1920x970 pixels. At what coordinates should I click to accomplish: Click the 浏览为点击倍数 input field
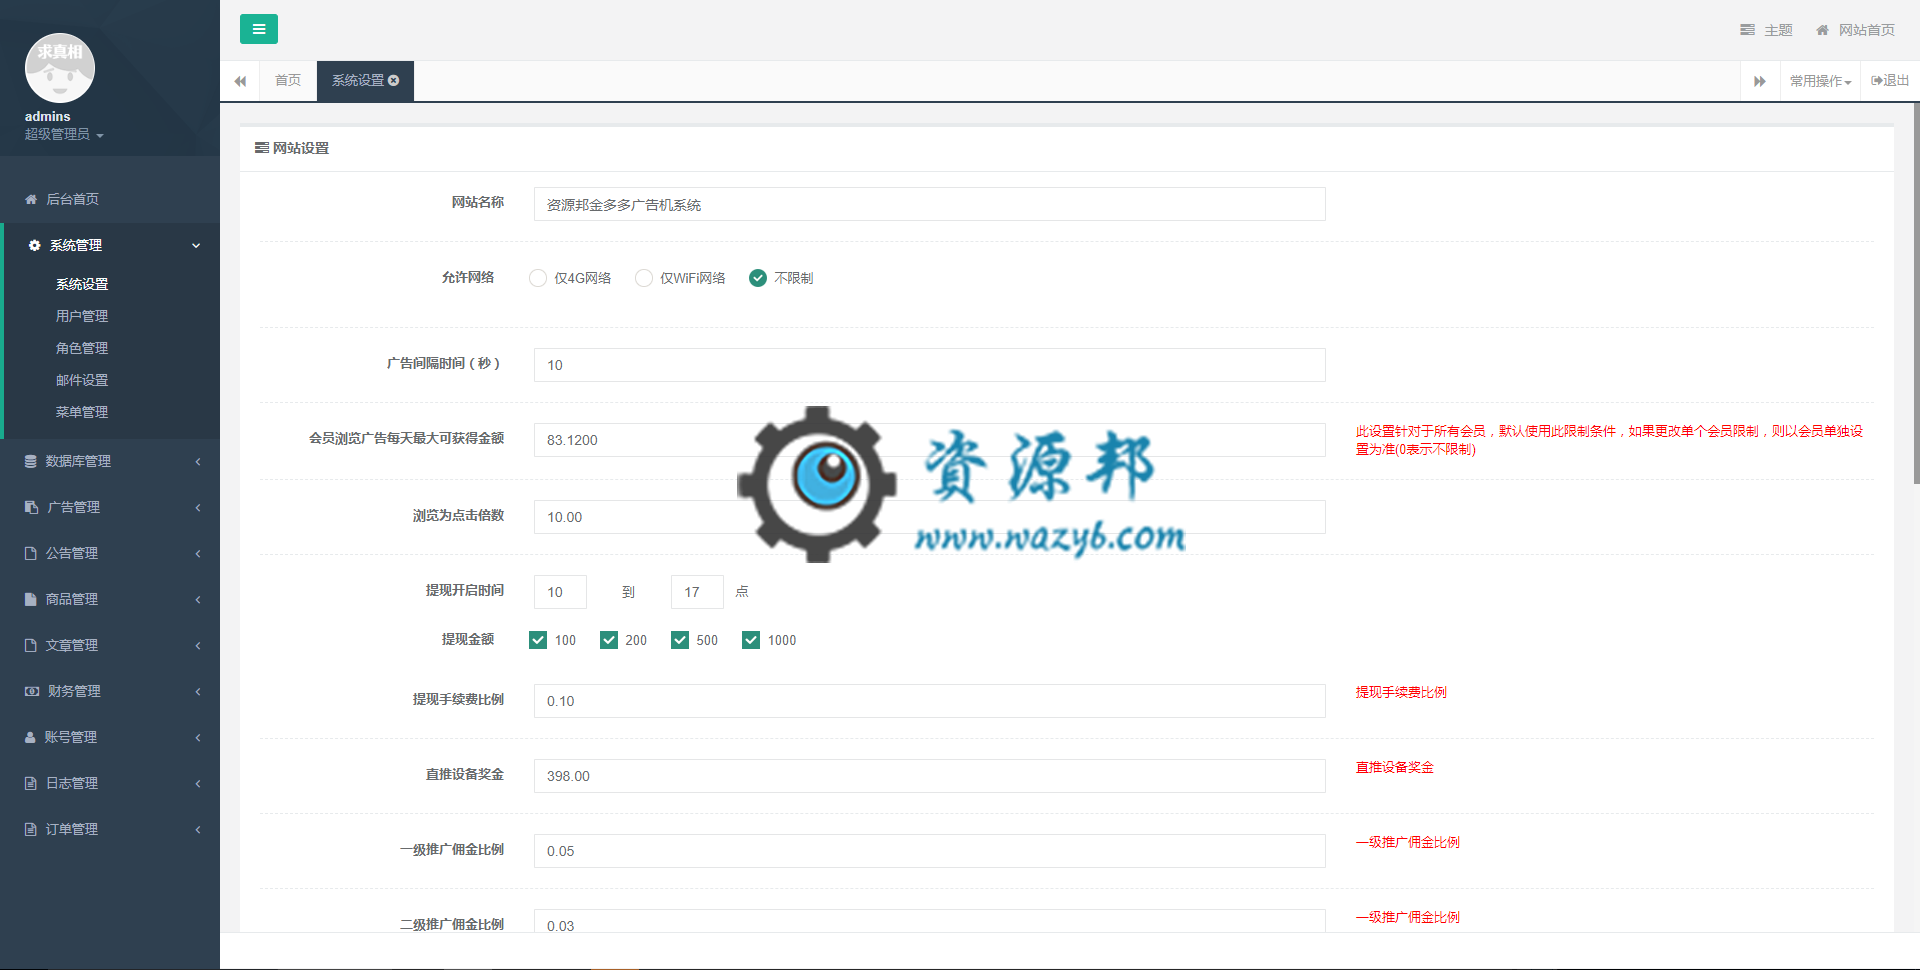point(930,517)
